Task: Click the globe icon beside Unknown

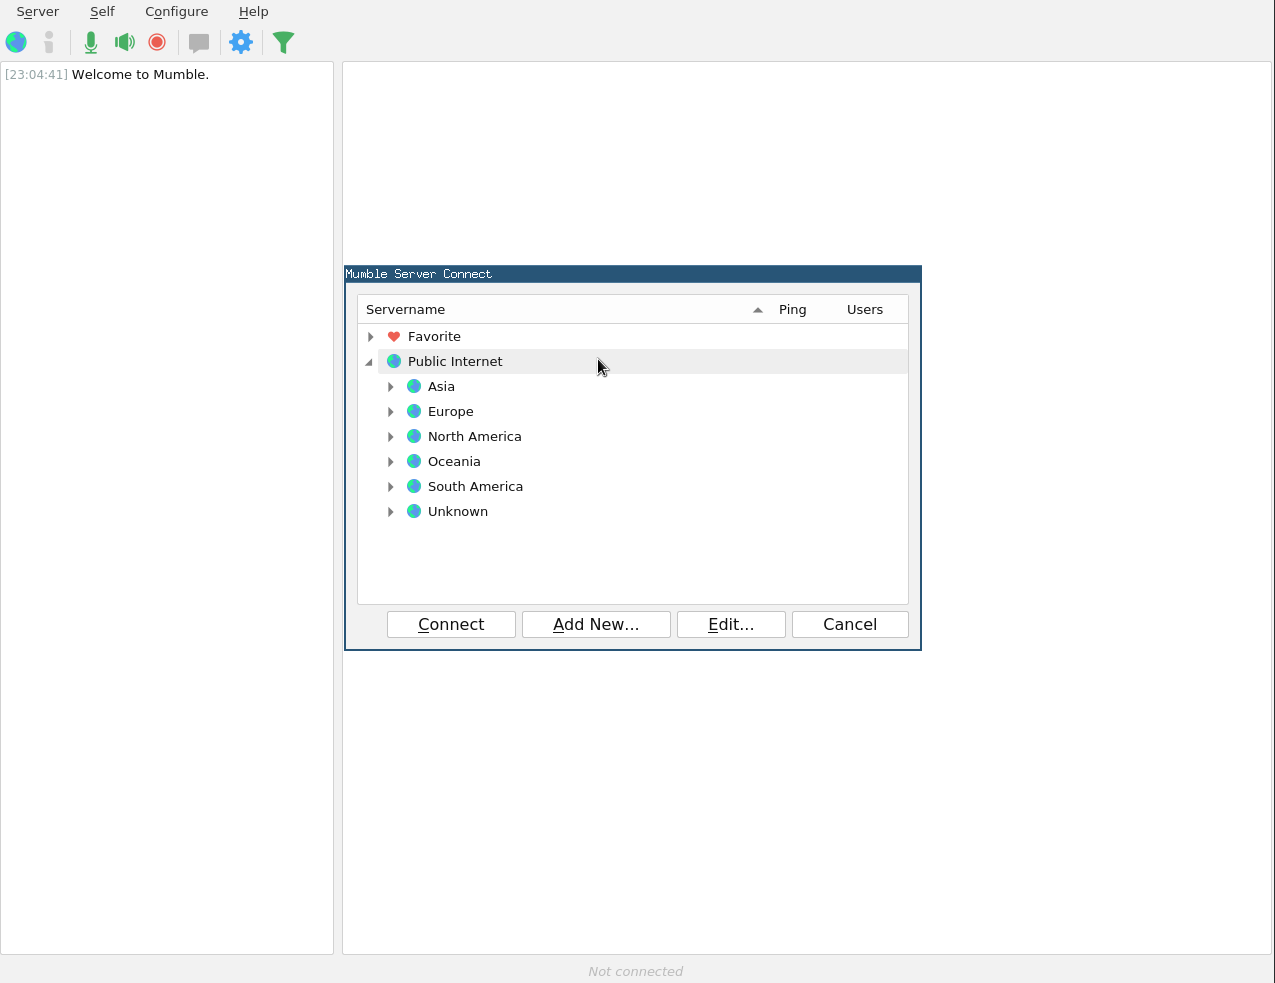Action: pyautogui.click(x=414, y=511)
